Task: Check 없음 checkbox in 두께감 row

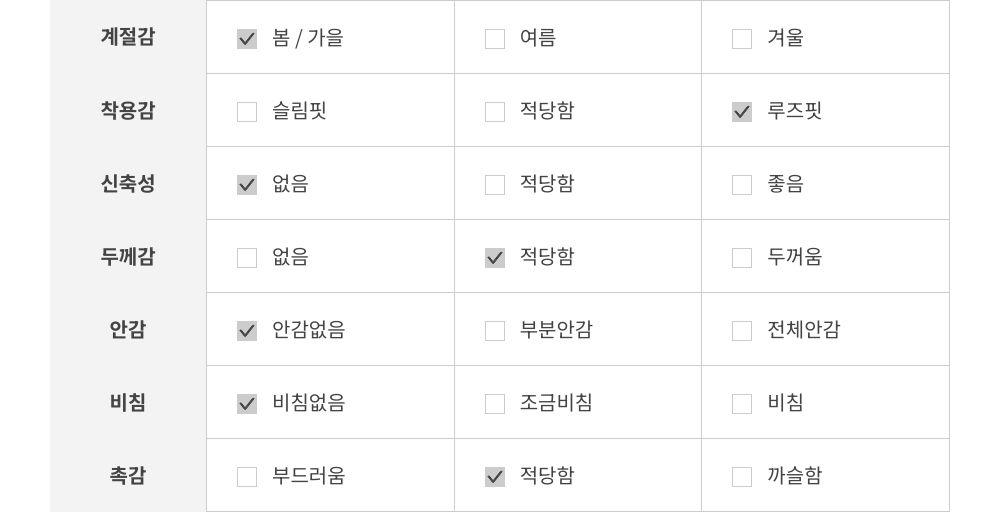Action: coord(247,258)
